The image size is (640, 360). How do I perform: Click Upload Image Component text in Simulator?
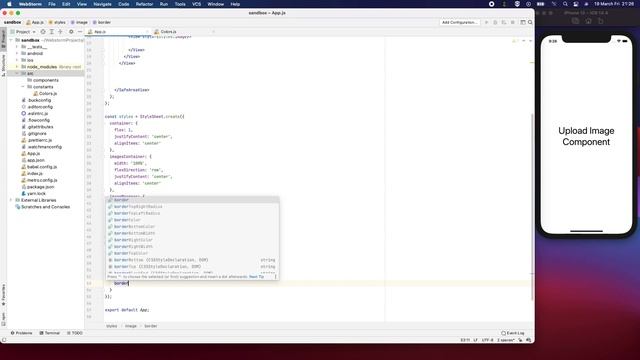coord(586,136)
